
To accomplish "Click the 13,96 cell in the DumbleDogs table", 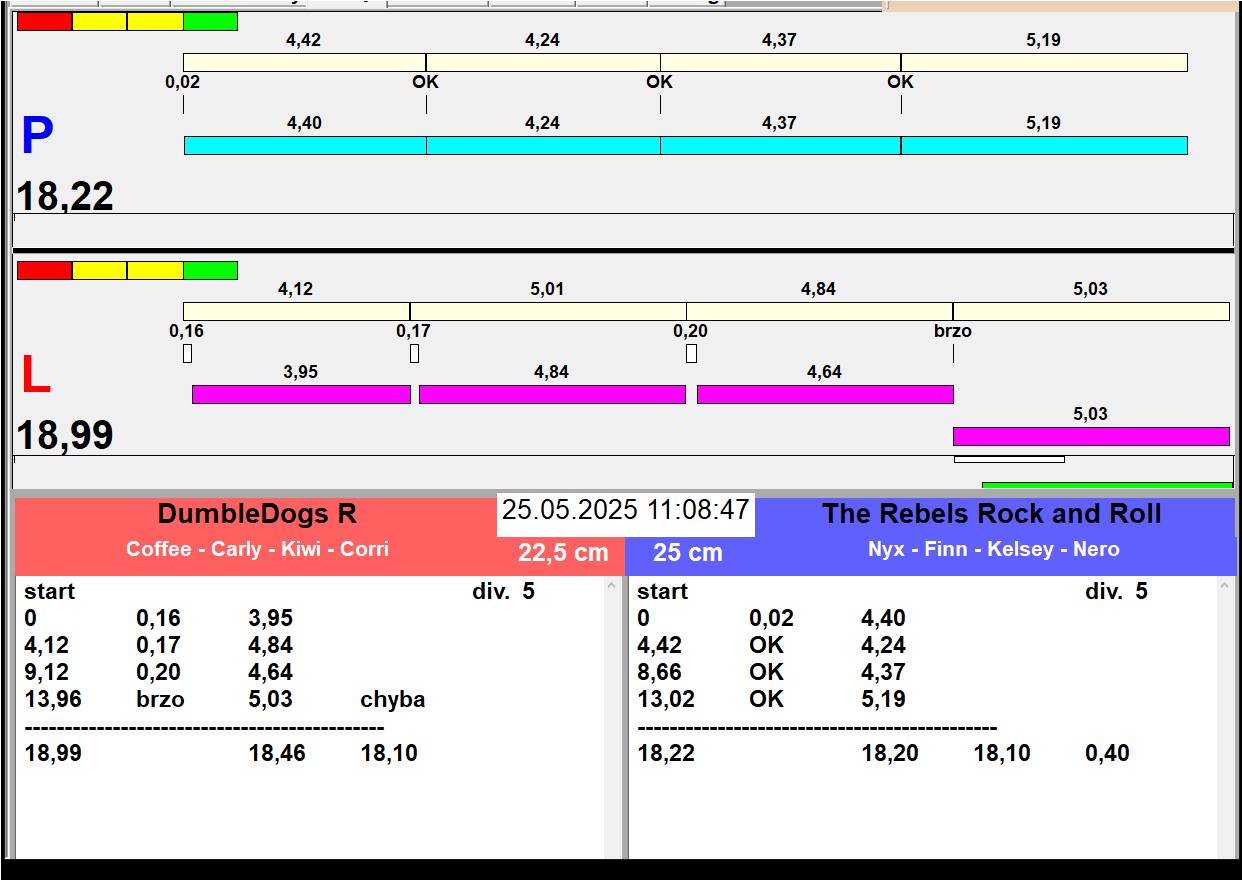I will [53, 699].
